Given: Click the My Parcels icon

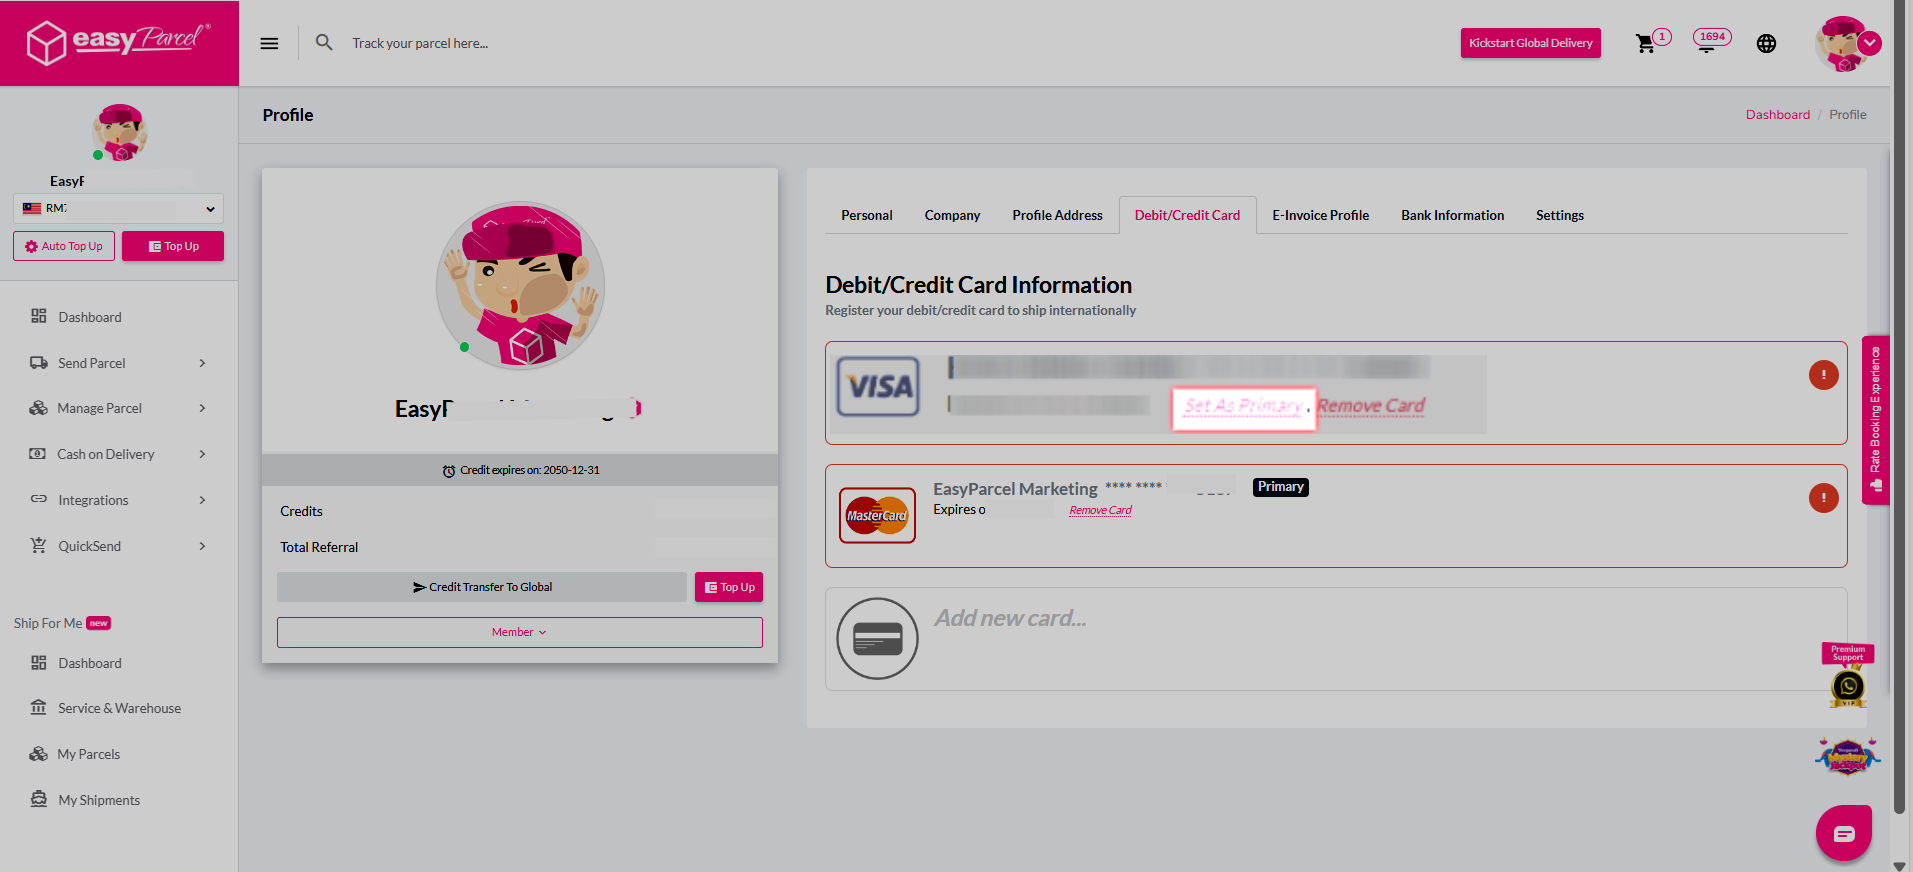Looking at the screenshot, I should [x=39, y=754].
